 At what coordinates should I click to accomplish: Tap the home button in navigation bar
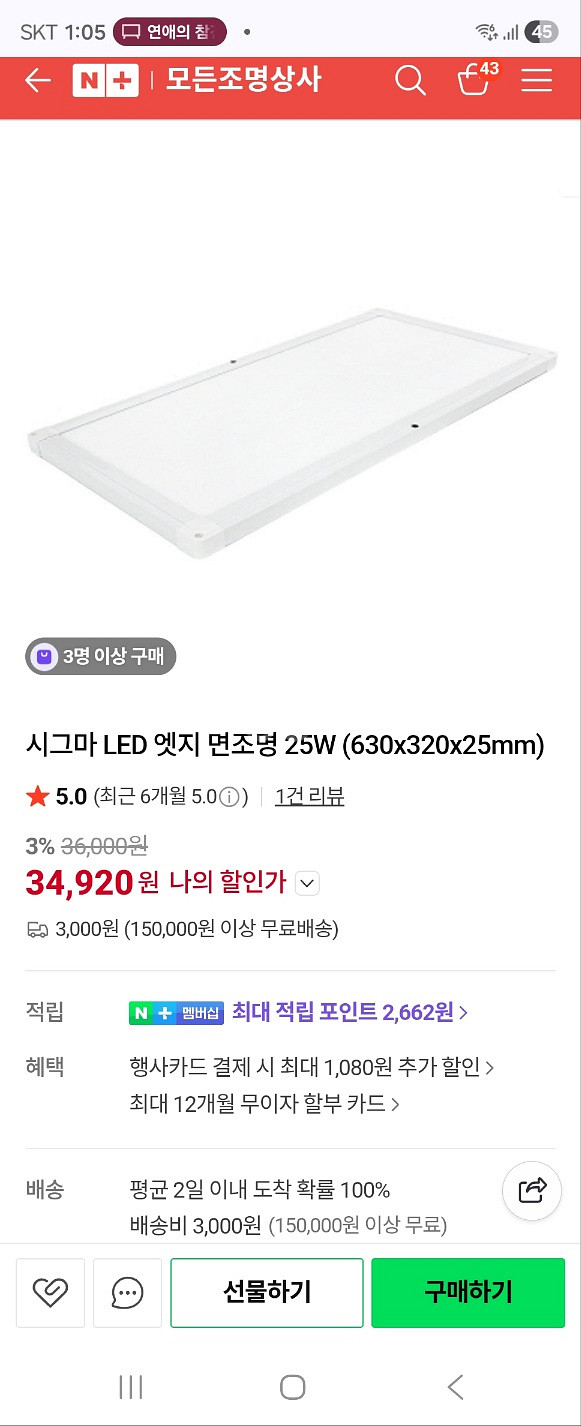[x=290, y=1387]
